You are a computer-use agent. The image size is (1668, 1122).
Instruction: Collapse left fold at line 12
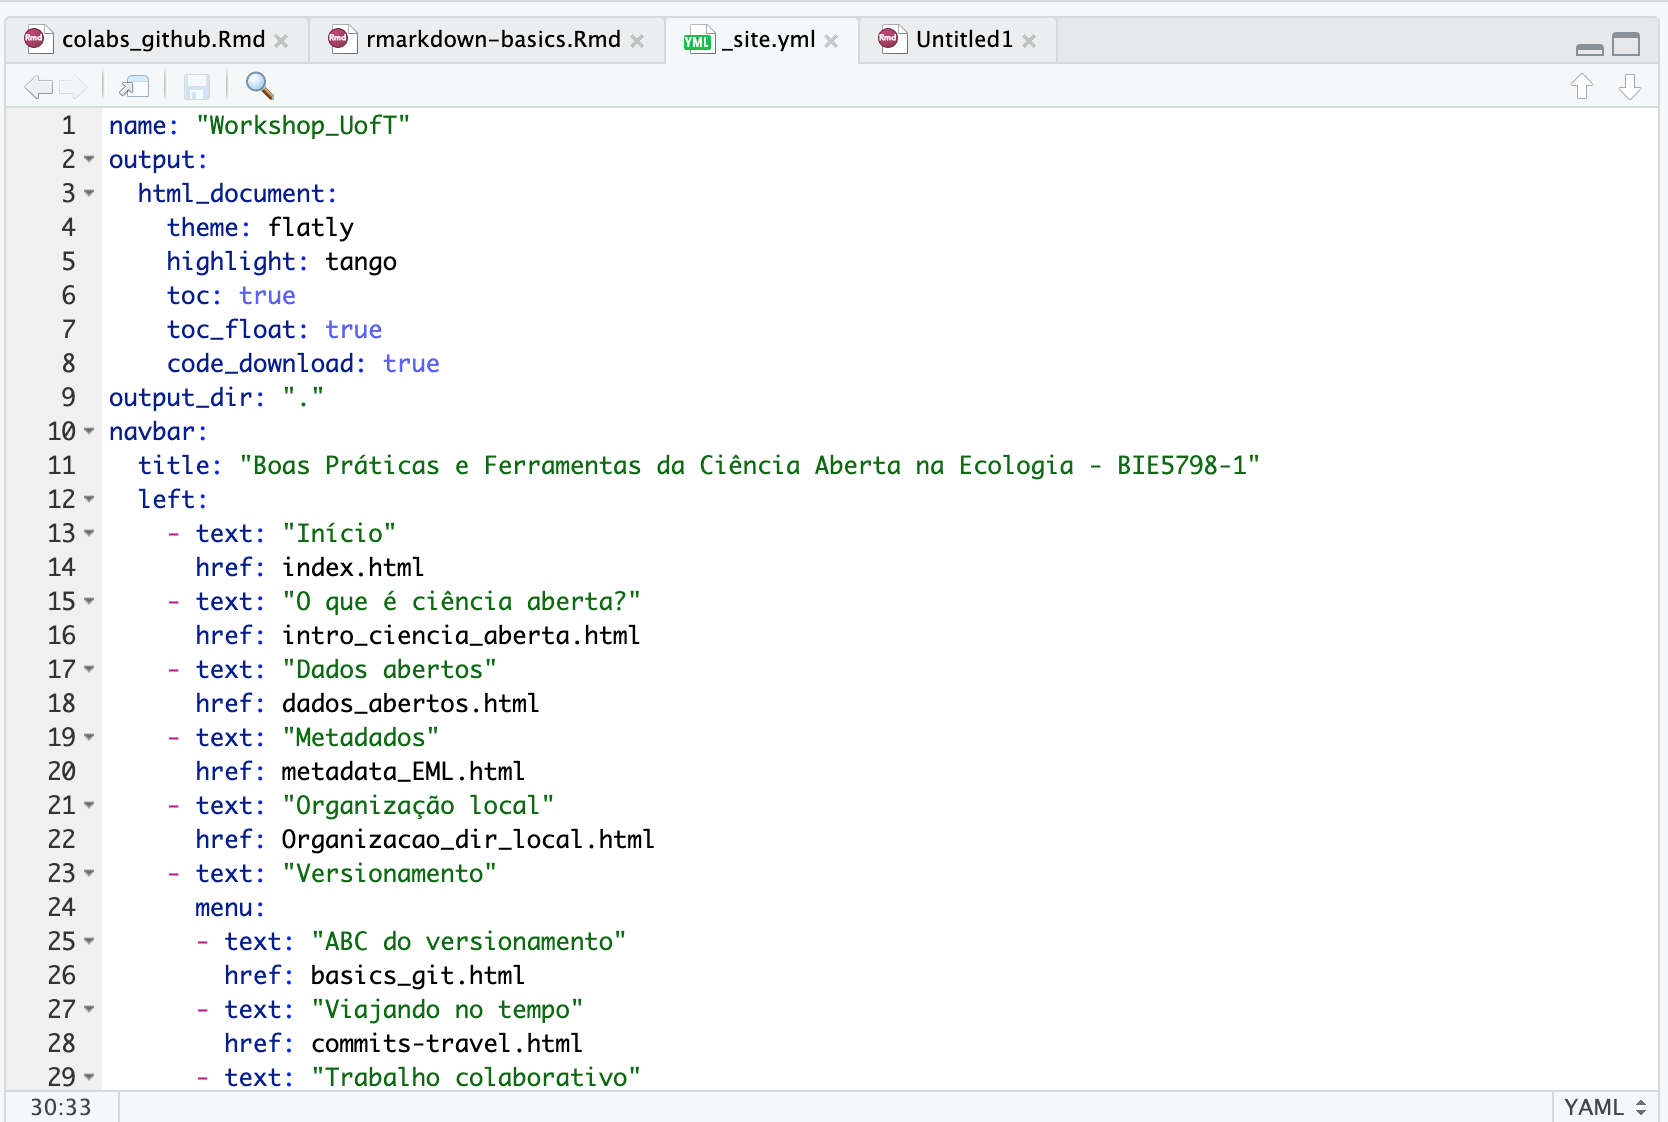point(89,500)
